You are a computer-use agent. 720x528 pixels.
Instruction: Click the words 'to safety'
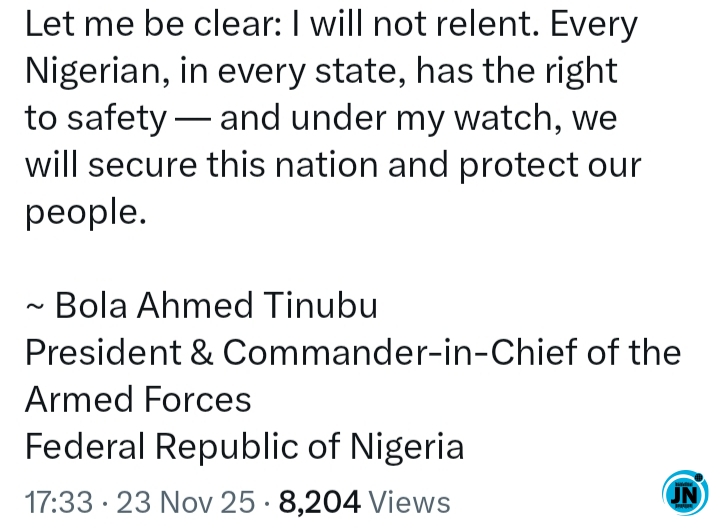[95, 119]
